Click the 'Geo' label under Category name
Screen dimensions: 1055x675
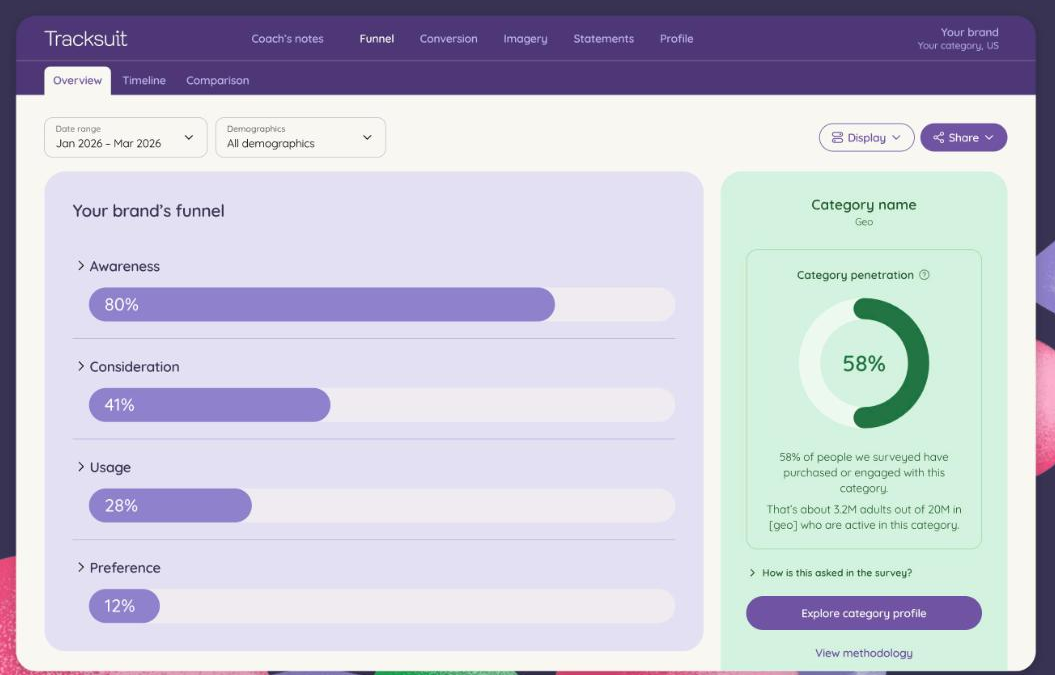pyautogui.click(x=863, y=221)
